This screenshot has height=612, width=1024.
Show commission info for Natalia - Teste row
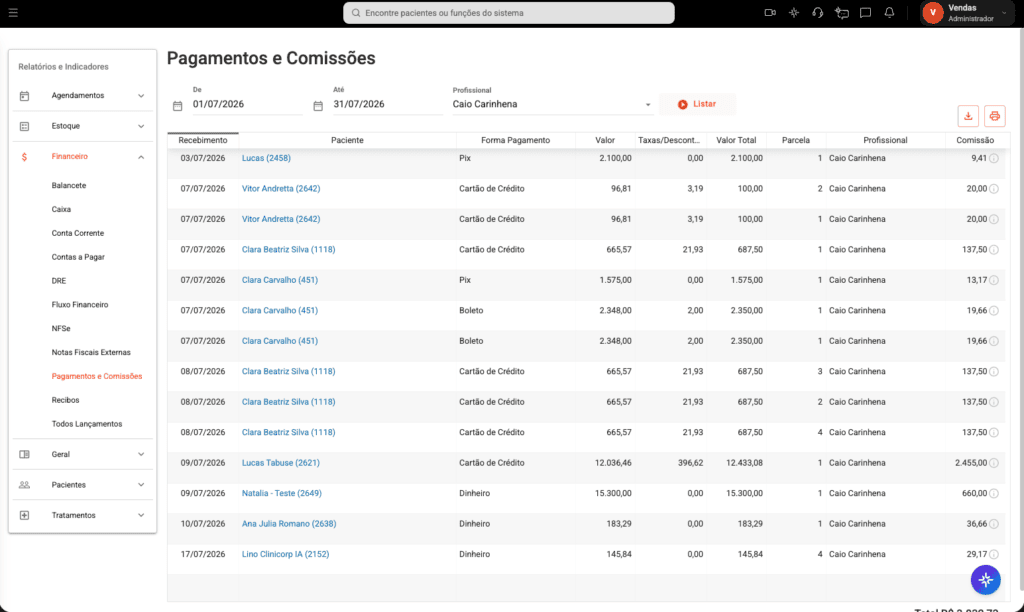point(994,493)
